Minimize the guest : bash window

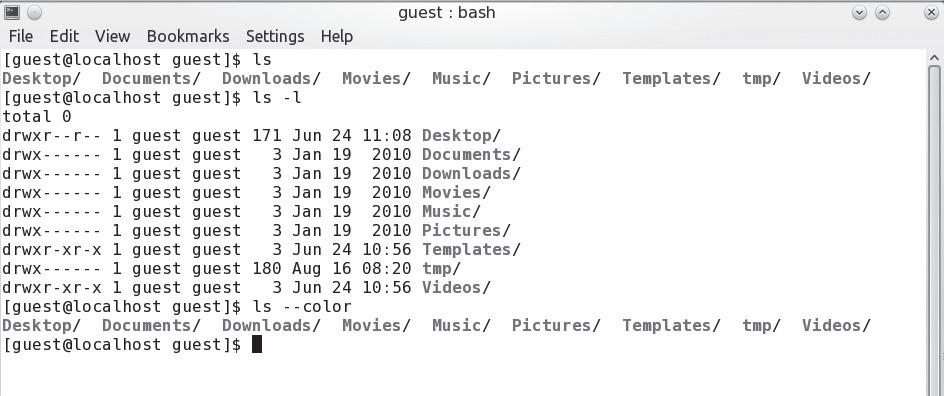[859, 13]
